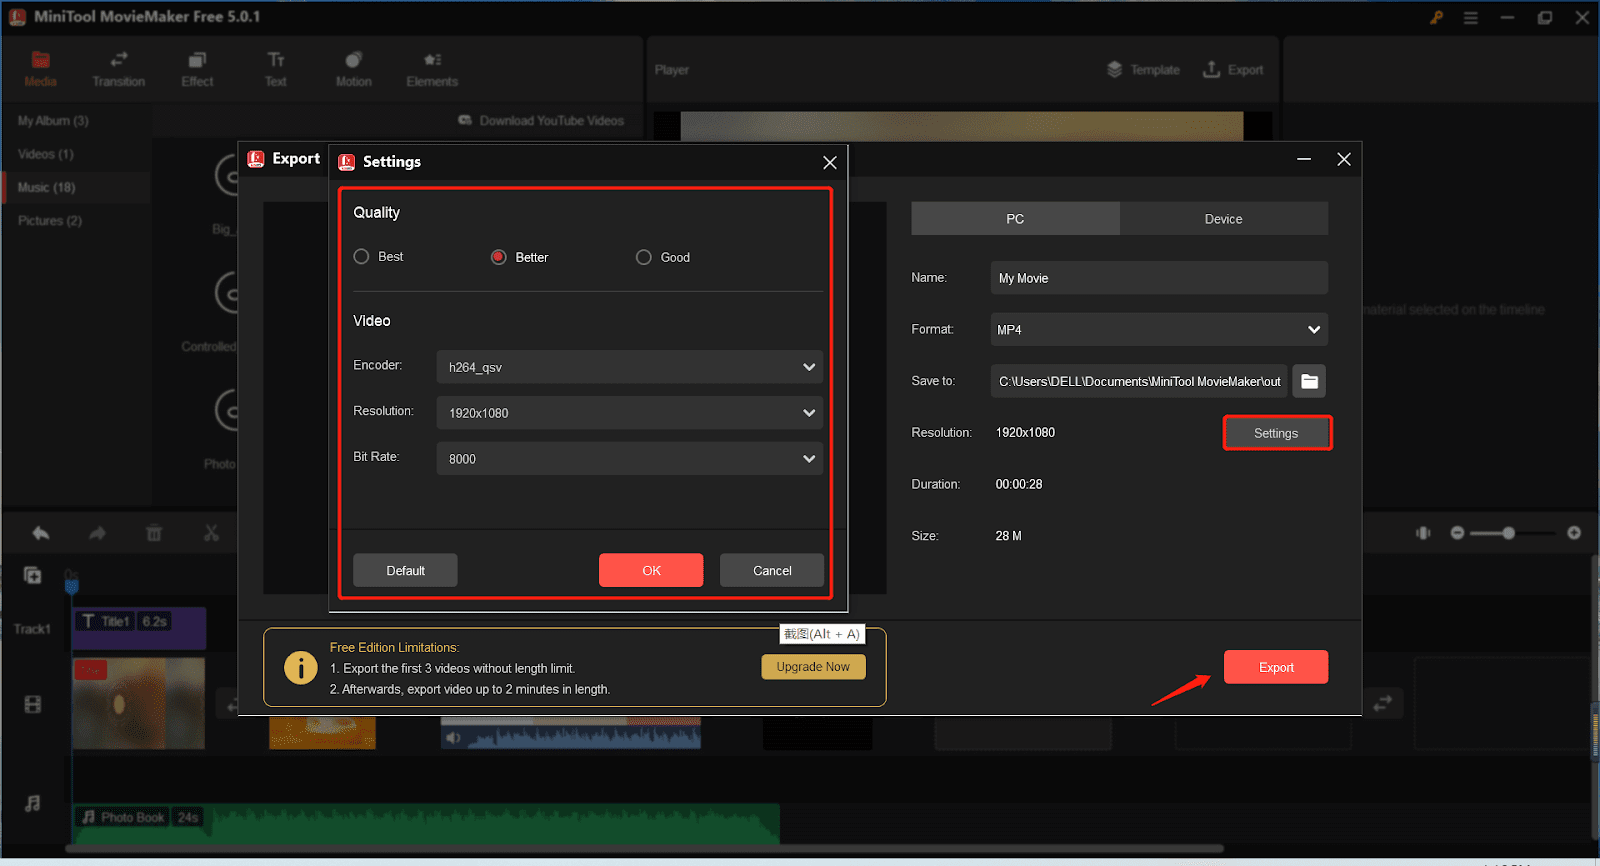The width and height of the screenshot is (1600, 866).
Task: Click the zoom out minus icon on timeline
Action: tap(1457, 533)
